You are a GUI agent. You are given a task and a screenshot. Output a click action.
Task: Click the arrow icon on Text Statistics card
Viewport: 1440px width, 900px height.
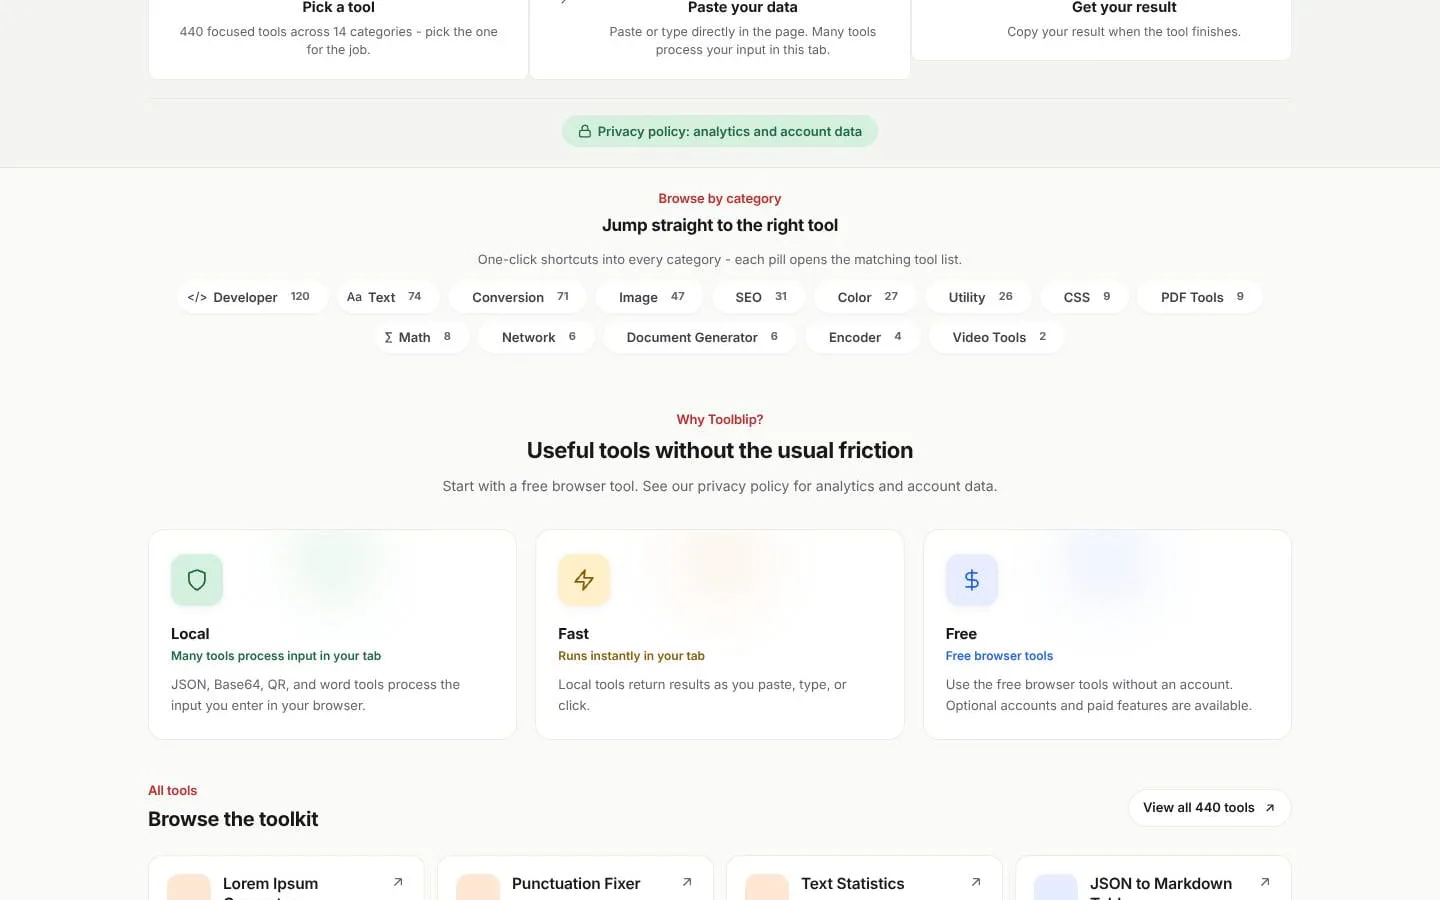coord(976,882)
